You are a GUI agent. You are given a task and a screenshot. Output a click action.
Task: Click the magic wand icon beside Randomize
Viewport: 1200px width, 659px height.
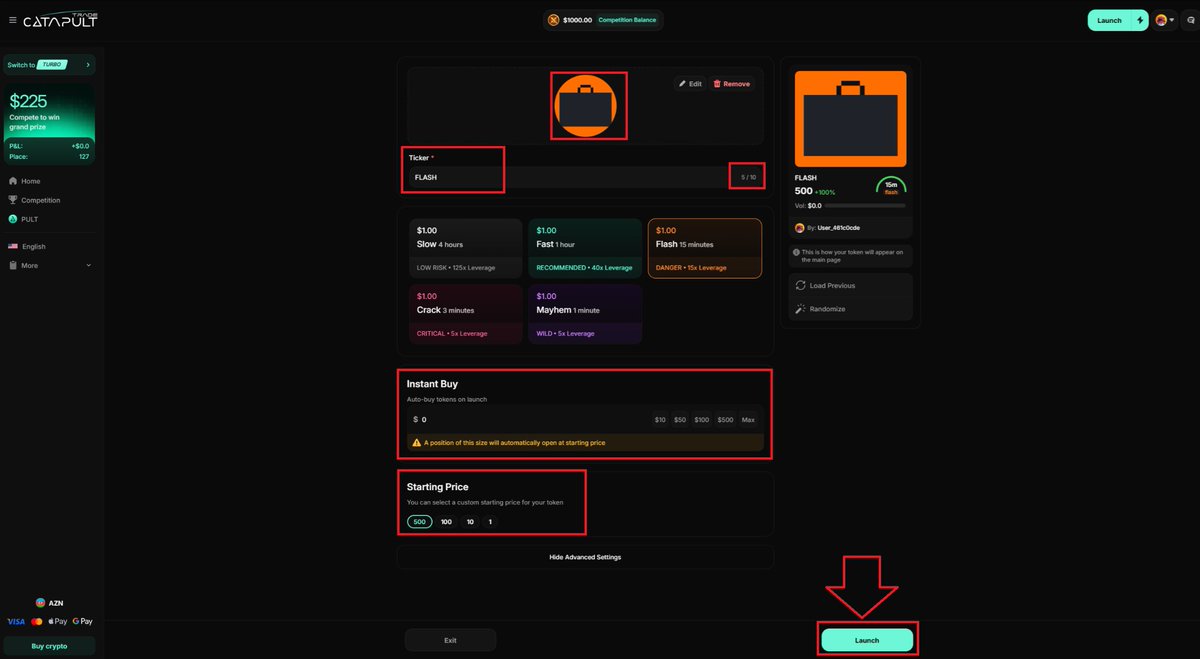[x=801, y=309]
